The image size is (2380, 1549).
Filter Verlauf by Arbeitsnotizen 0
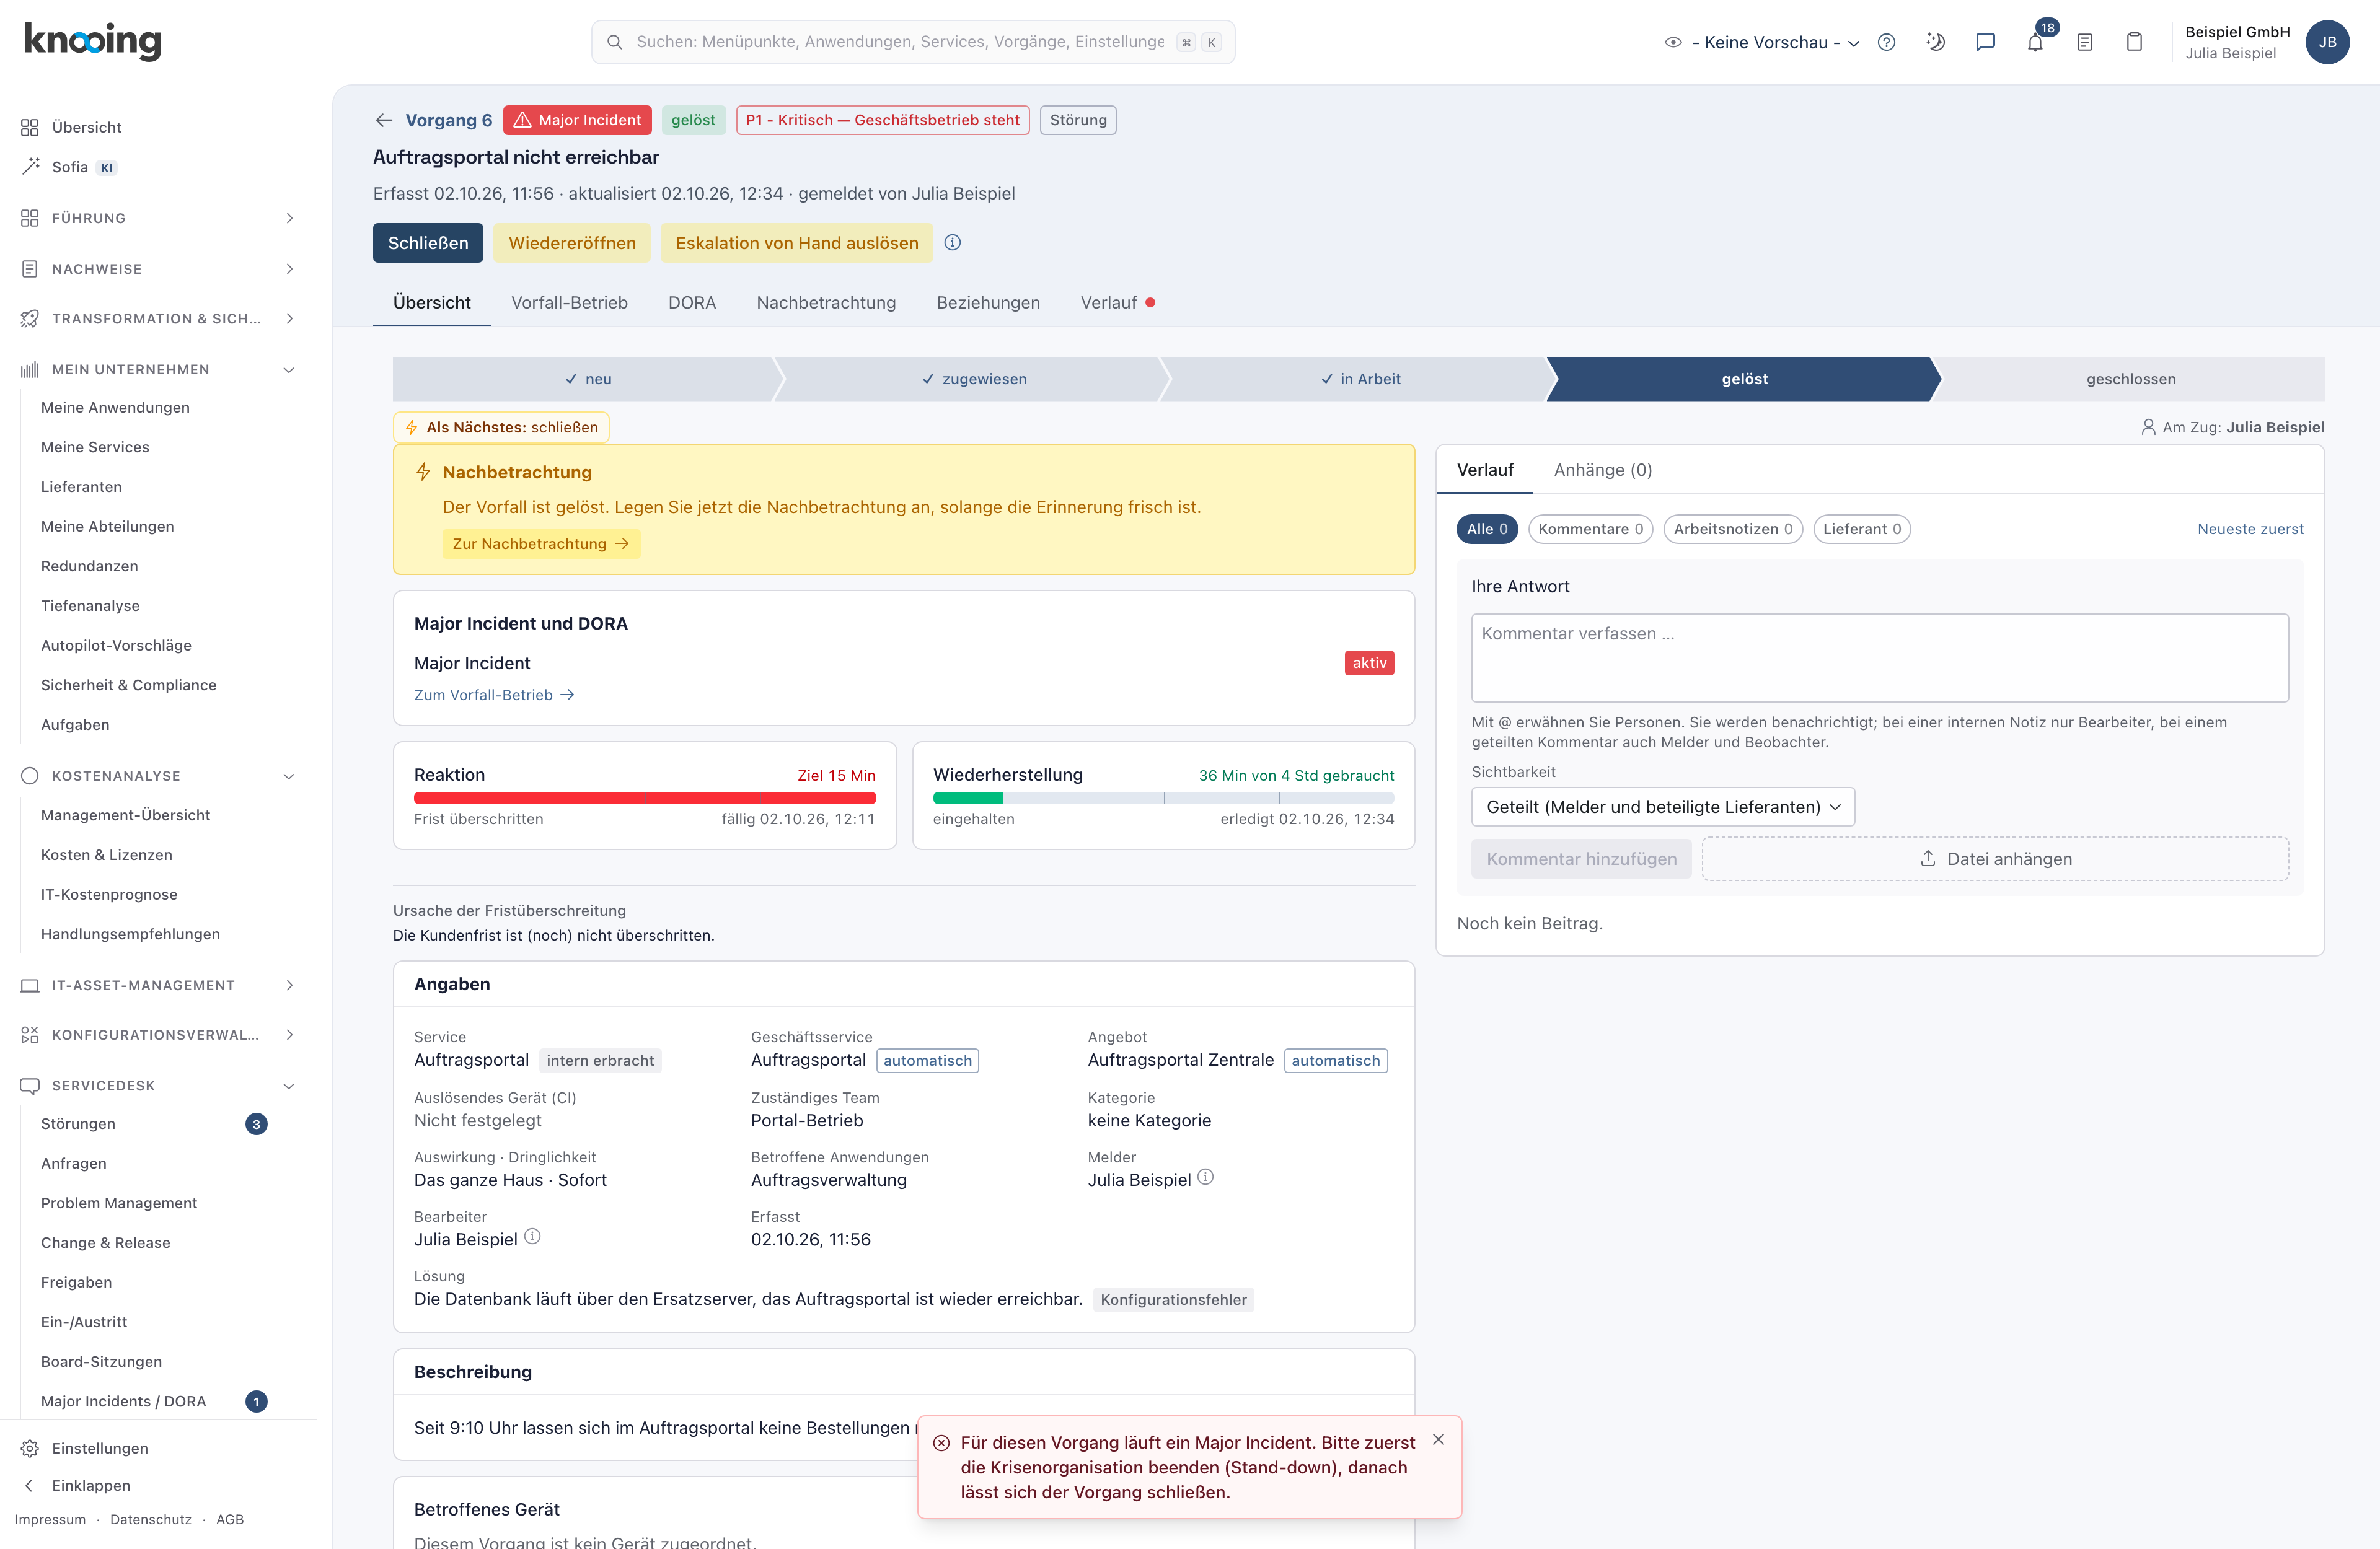coord(1733,529)
